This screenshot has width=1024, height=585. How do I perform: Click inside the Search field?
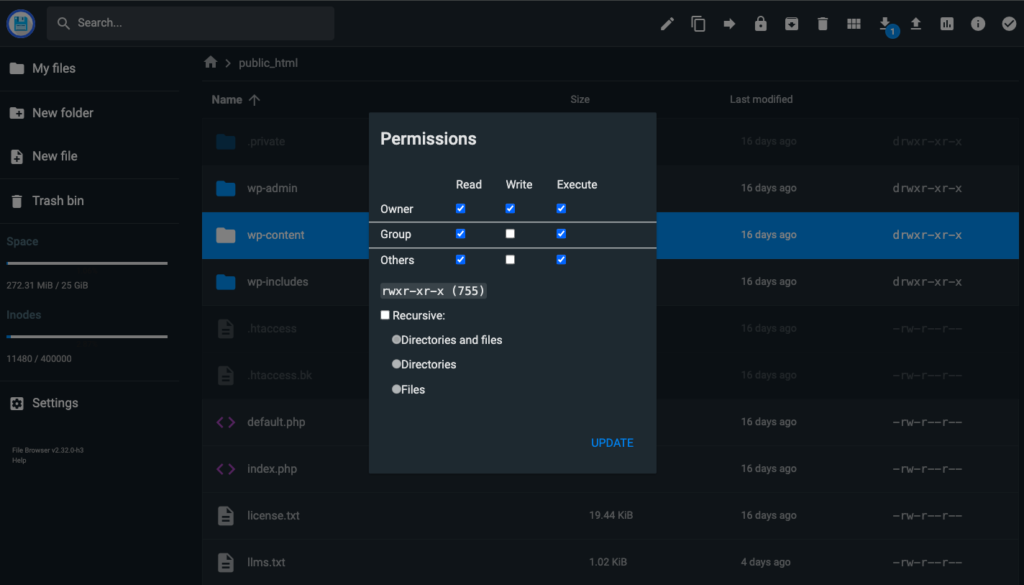[190, 22]
